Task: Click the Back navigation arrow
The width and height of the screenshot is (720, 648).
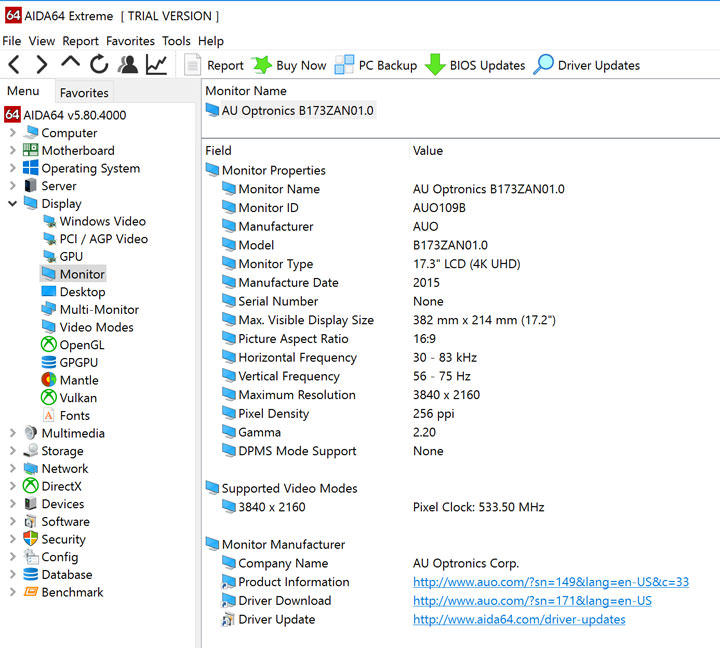Action: 14,65
